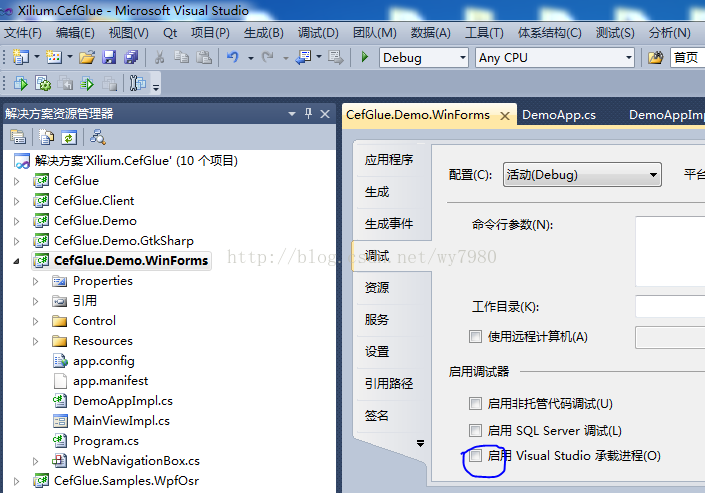Screen dimensions: 705x493
Task: Open the Debug configuration dropdown
Action: [463, 58]
